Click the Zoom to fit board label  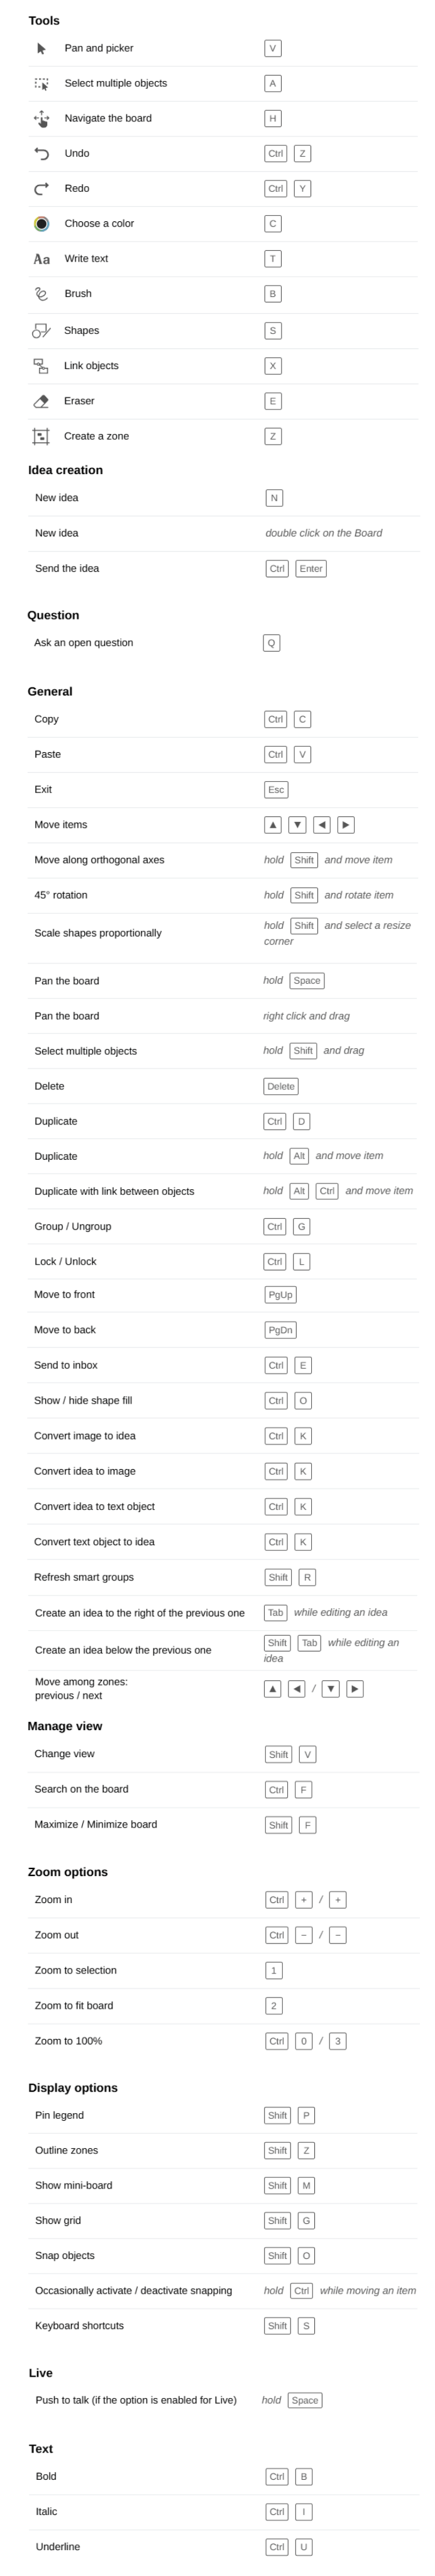click(74, 2005)
